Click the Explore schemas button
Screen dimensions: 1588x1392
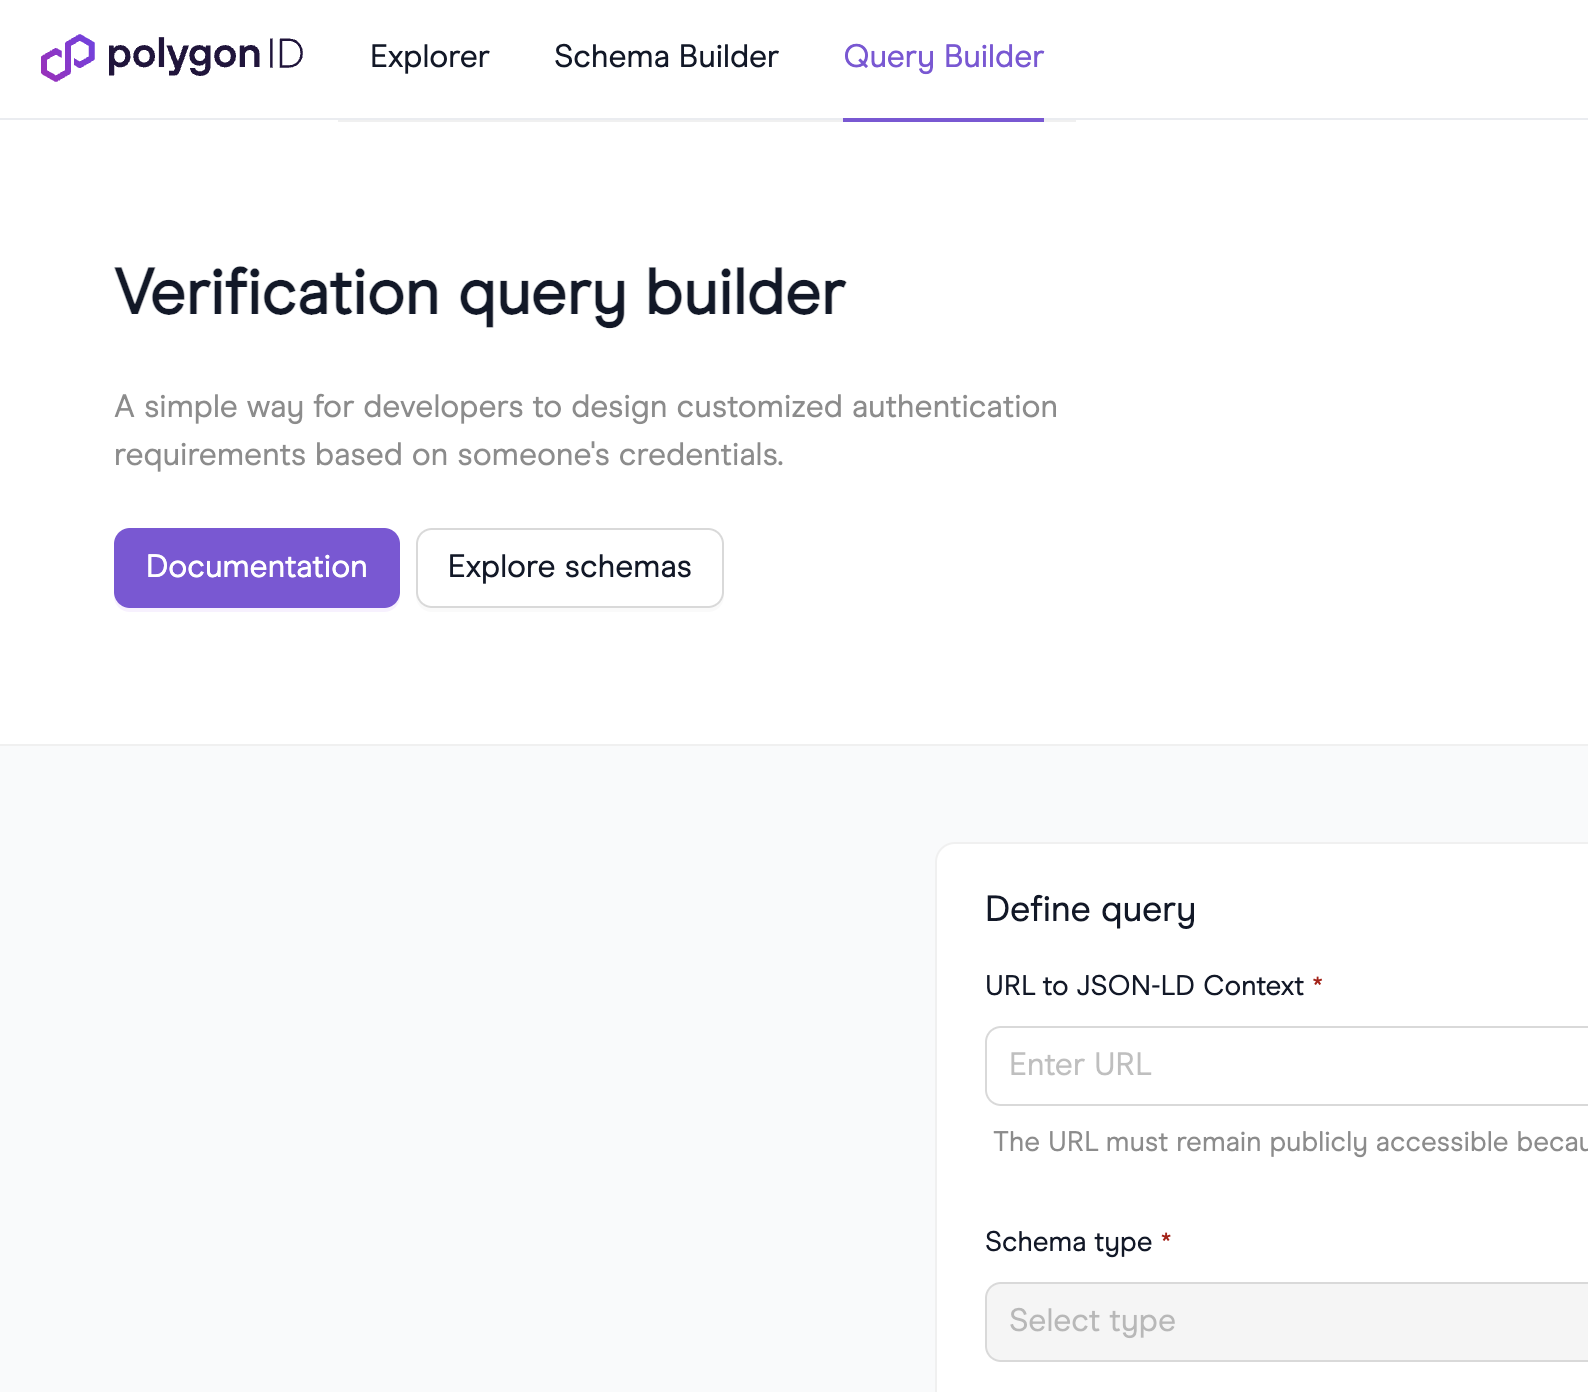pos(570,567)
